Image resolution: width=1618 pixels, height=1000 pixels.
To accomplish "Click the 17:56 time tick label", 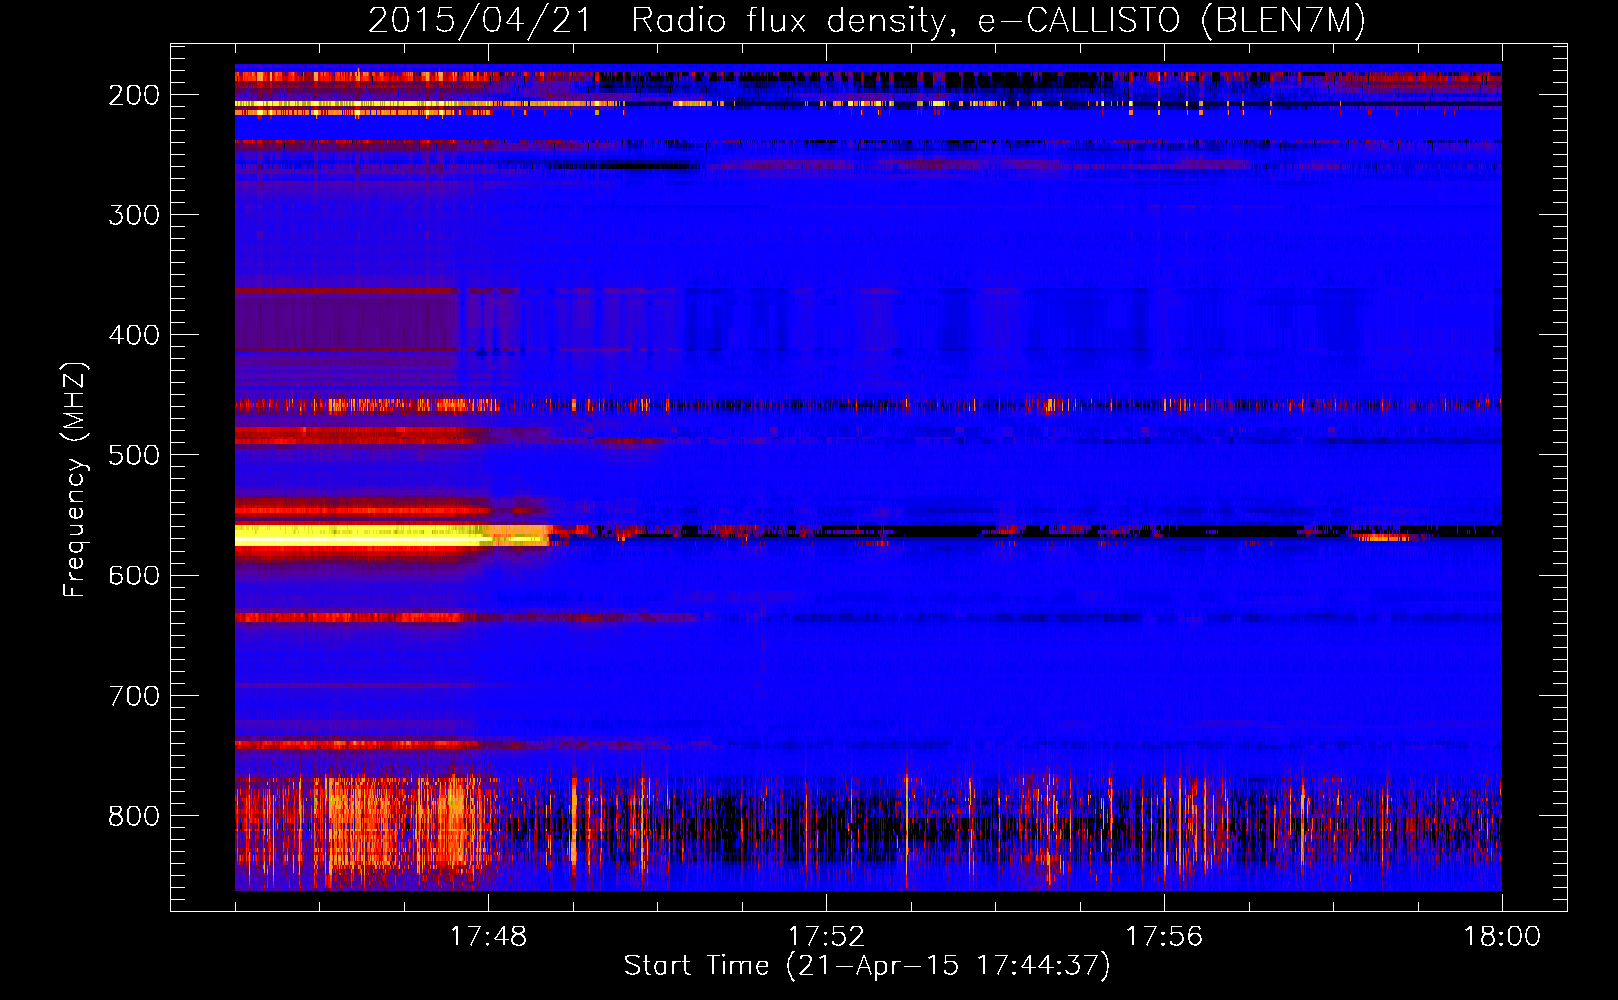I will pos(1164,937).
